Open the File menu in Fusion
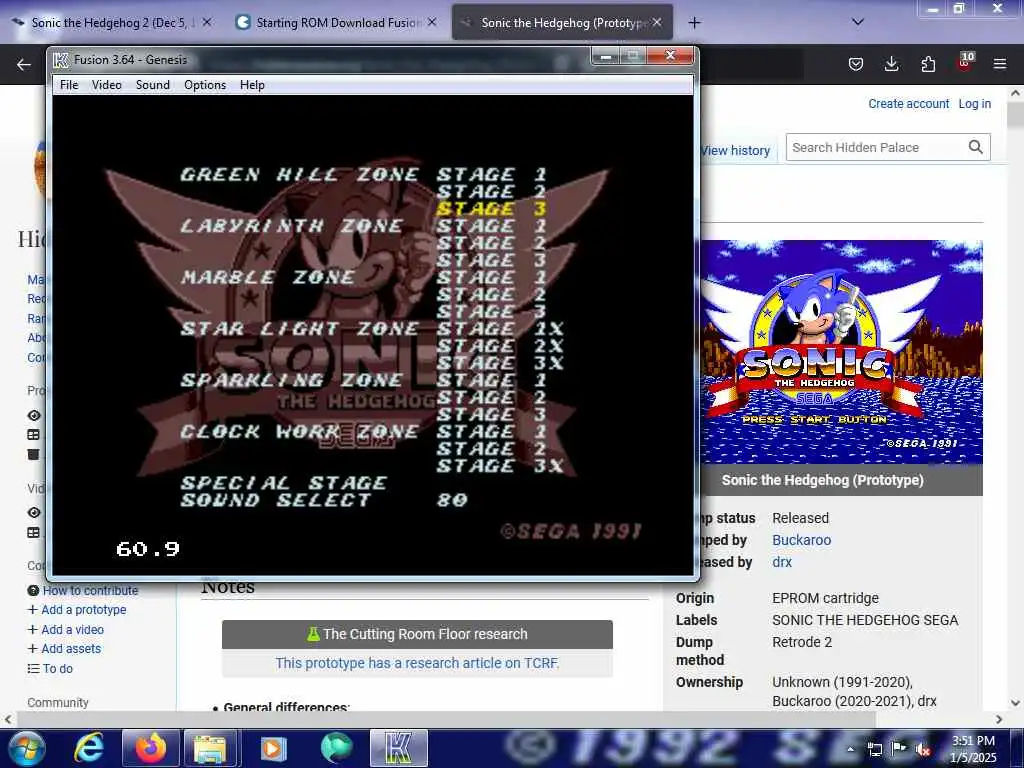The image size is (1024, 768). [x=69, y=85]
